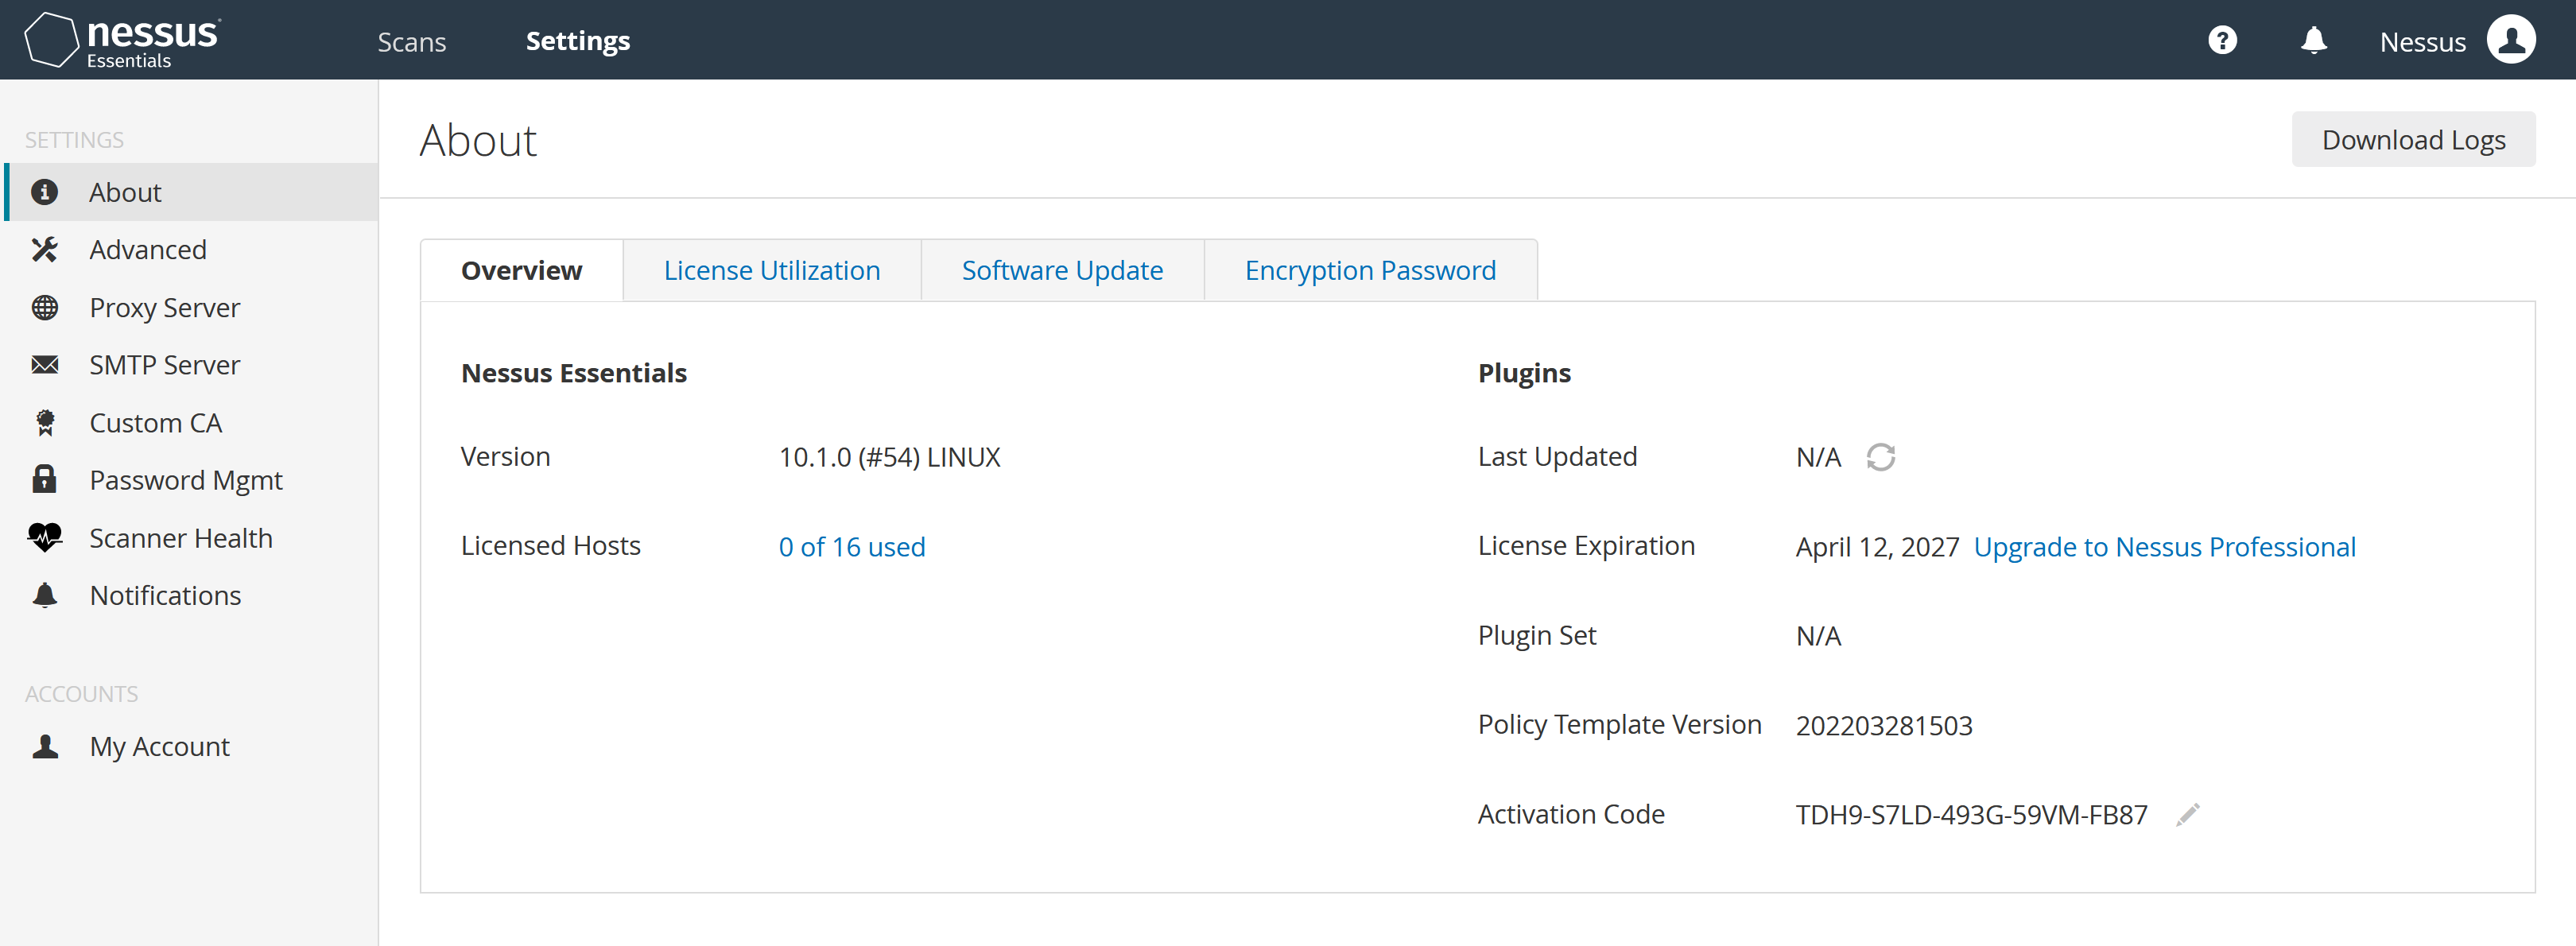Click the Password Mgmt icon

45,479
